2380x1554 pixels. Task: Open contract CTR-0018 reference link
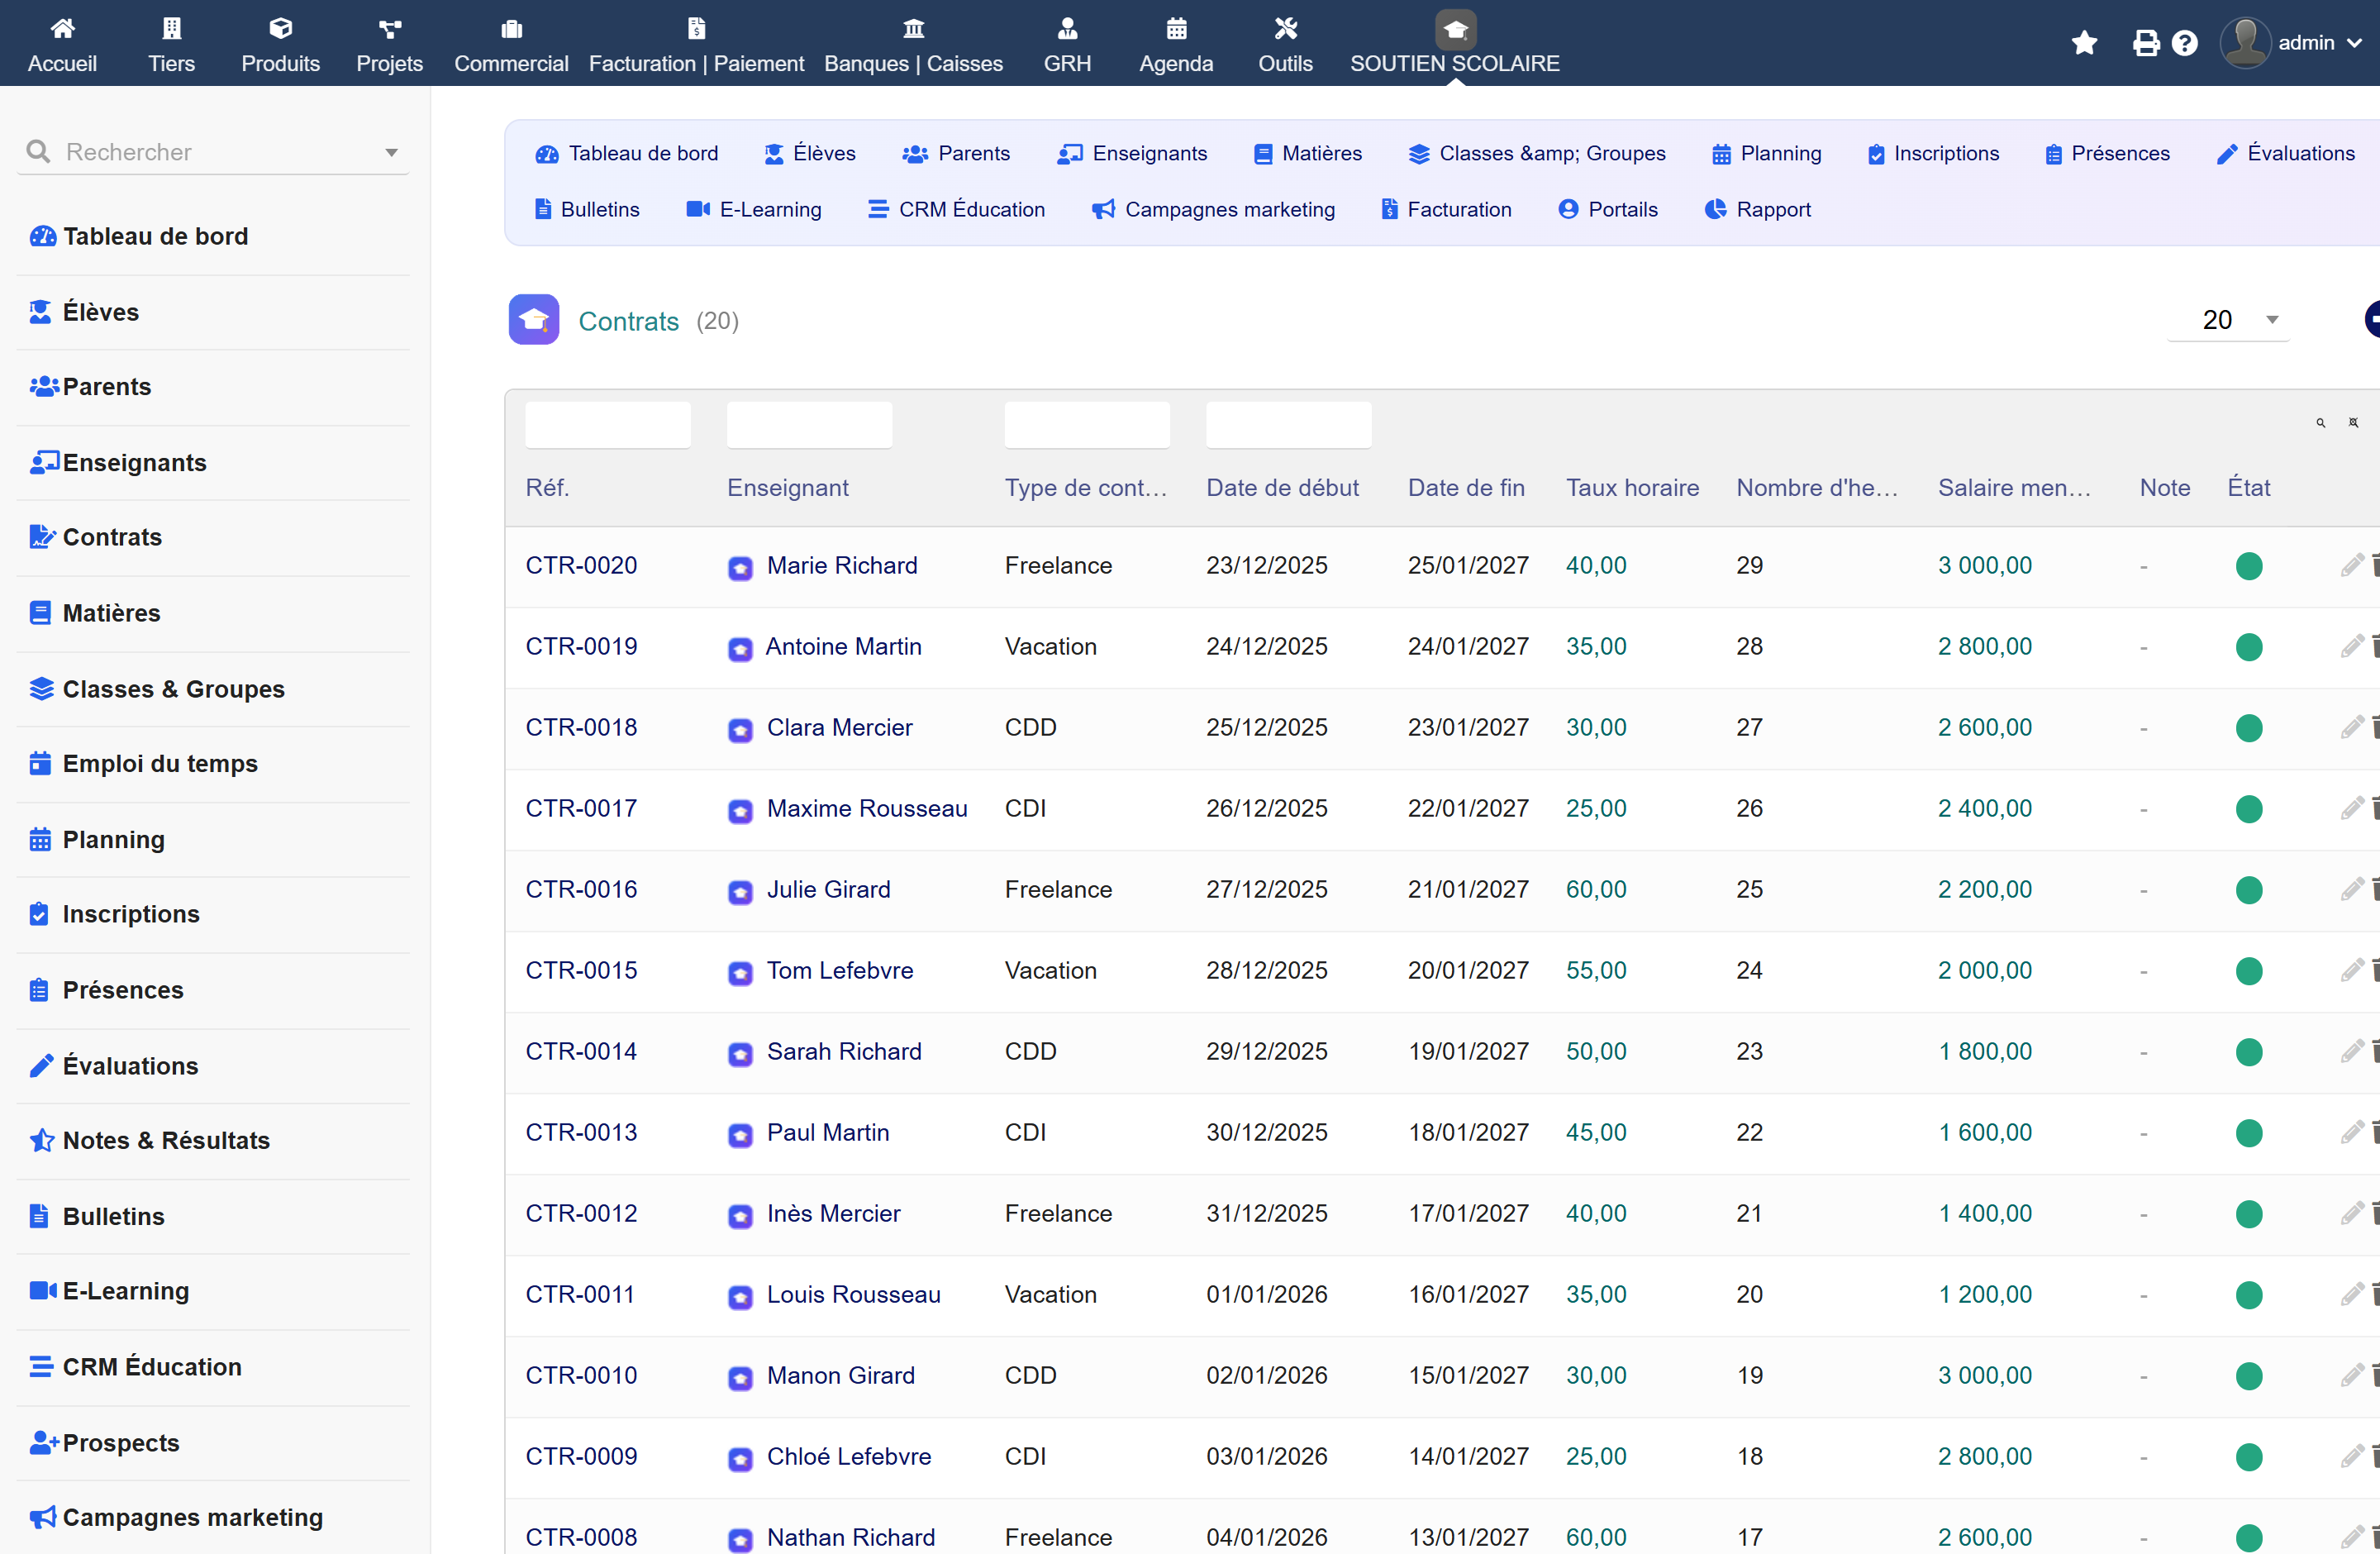click(x=581, y=728)
